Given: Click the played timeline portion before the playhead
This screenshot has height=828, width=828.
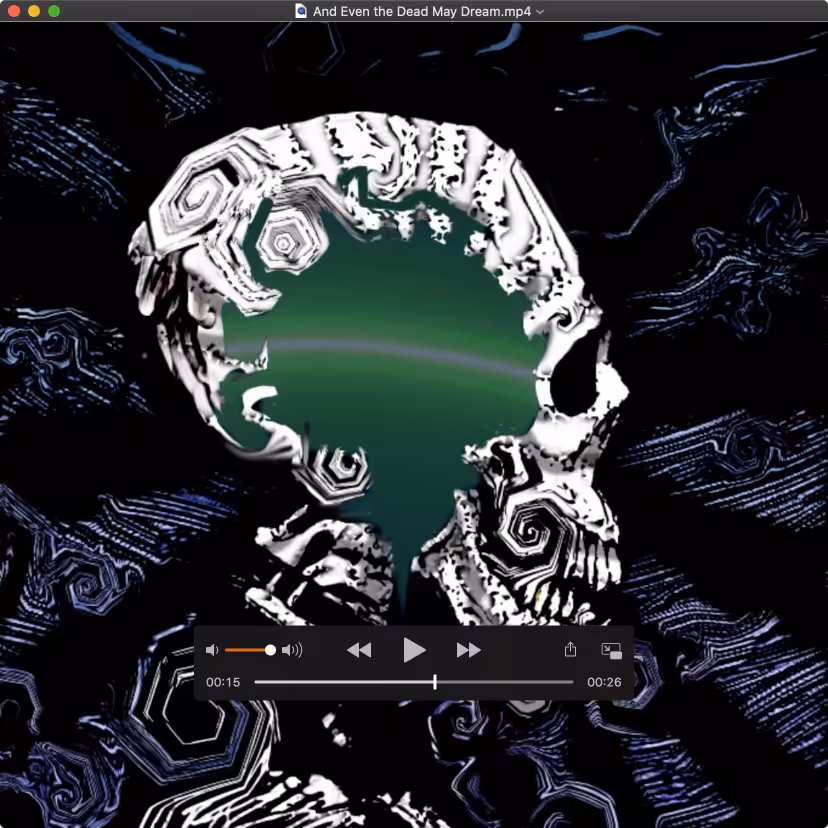Looking at the screenshot, I should click(x=343, y=682).
